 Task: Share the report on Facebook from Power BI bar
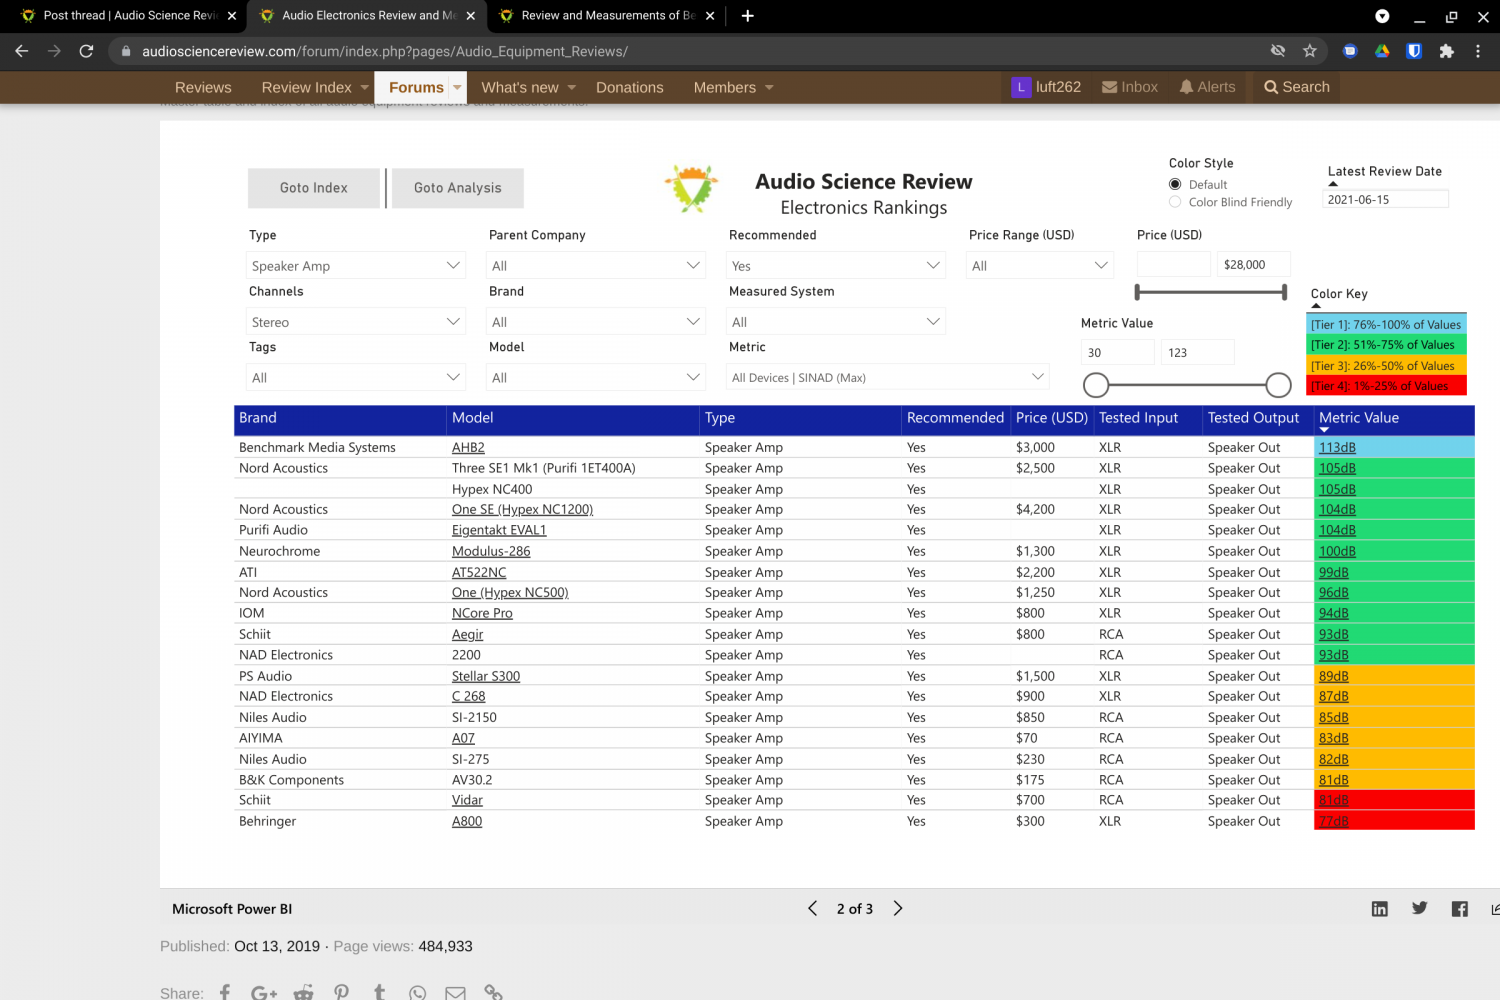pyautogui.click(x=1460, y=908)
